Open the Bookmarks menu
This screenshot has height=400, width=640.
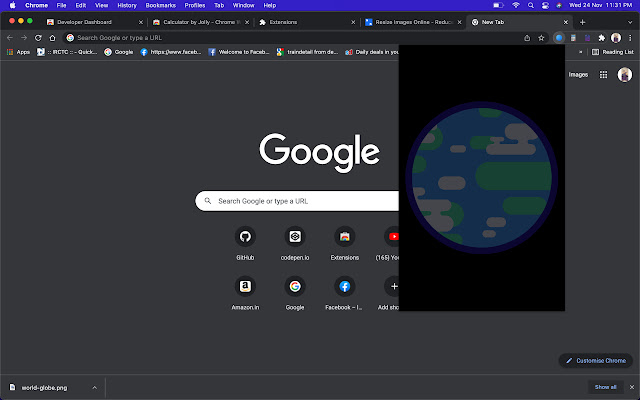(161, 5)
